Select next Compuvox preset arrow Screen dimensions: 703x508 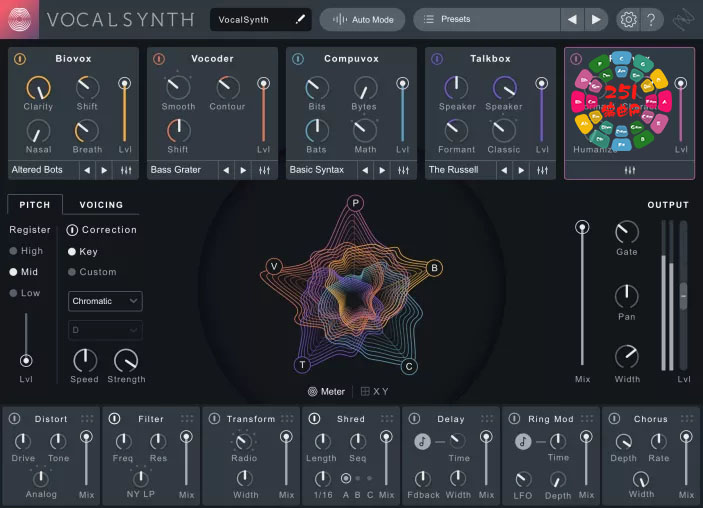point(382,170)
